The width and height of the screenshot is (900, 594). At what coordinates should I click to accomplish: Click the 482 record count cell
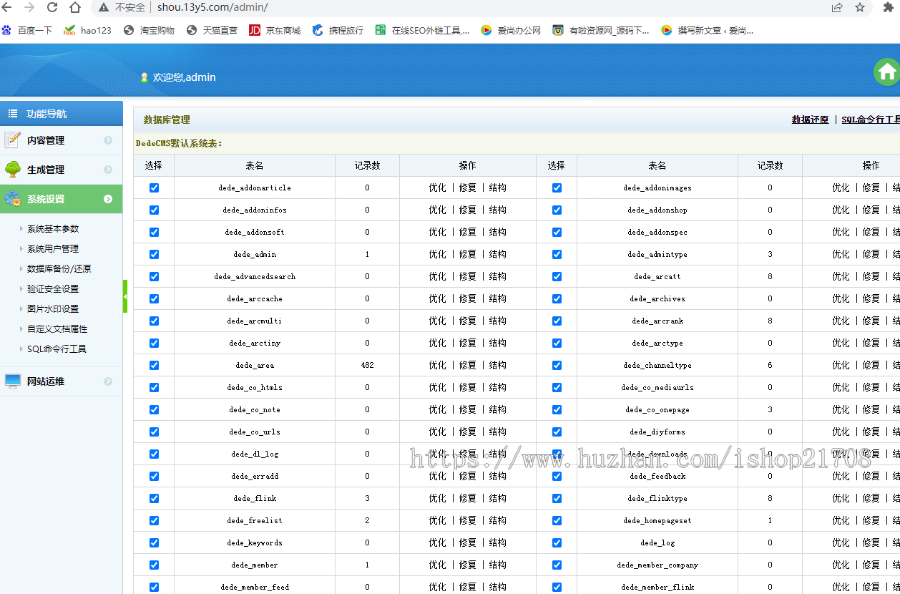pyautogui.click(x=367, y=365)
